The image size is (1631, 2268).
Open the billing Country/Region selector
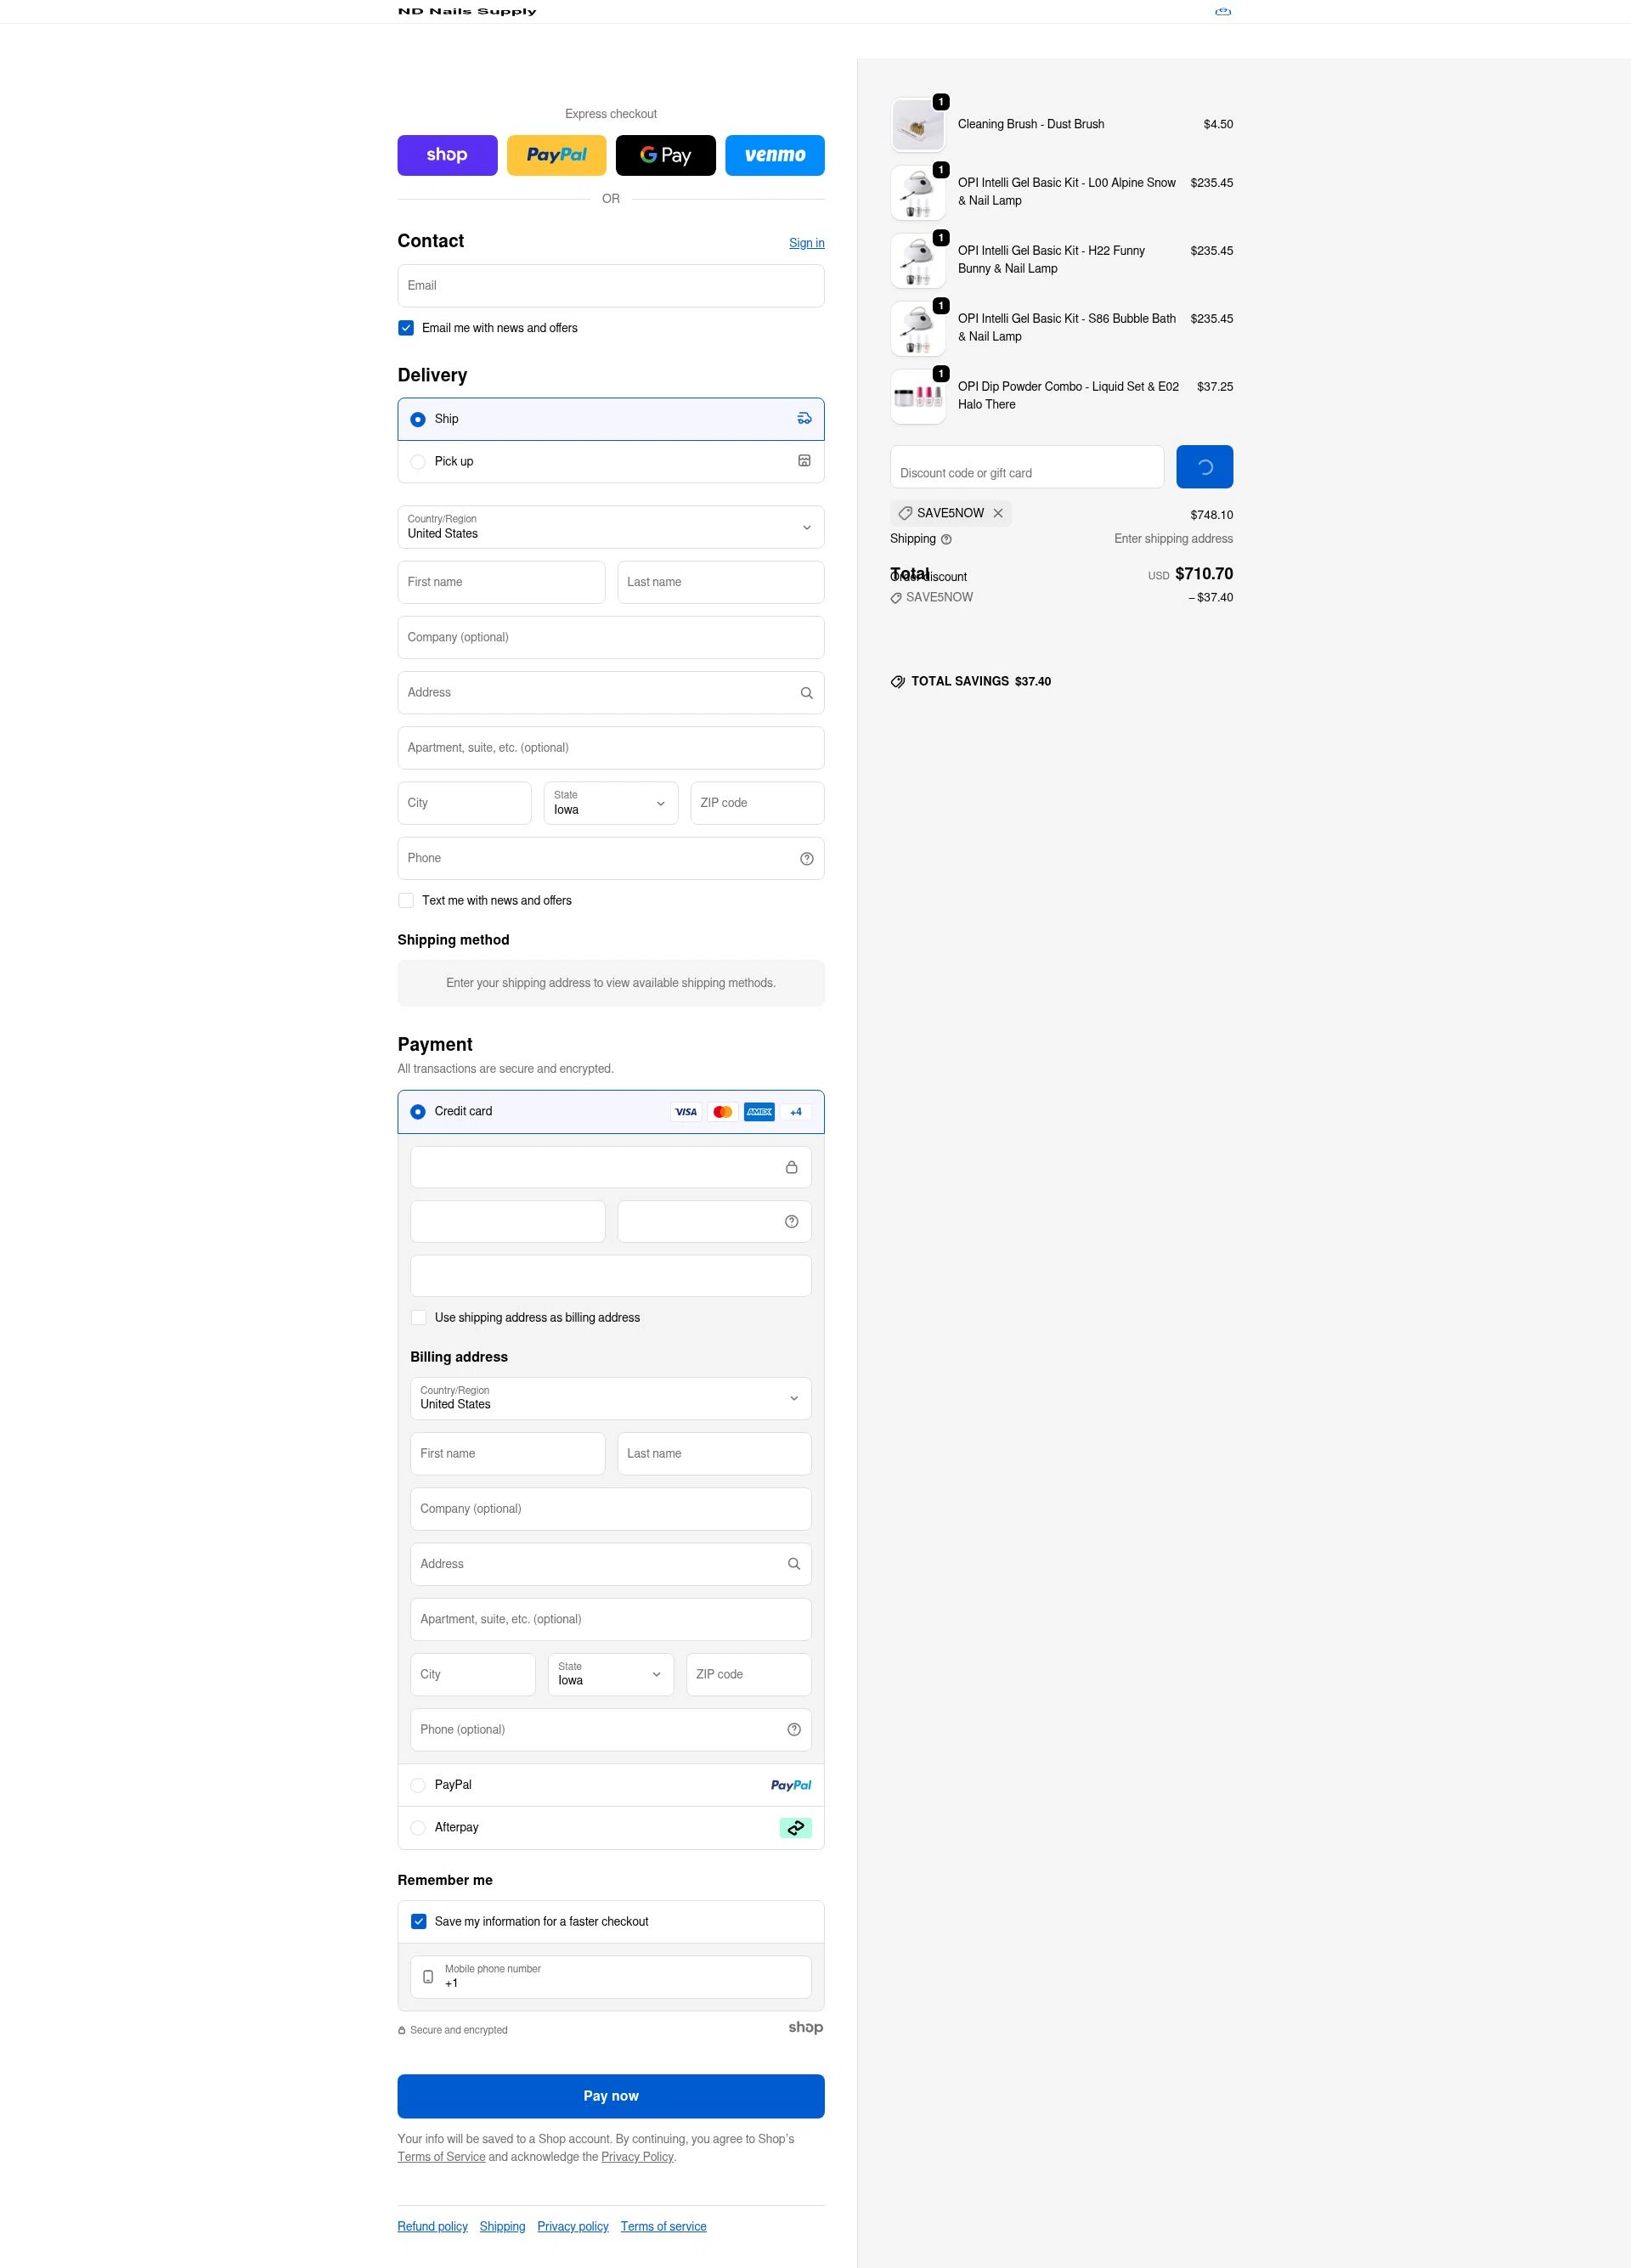click(610, 1398)
